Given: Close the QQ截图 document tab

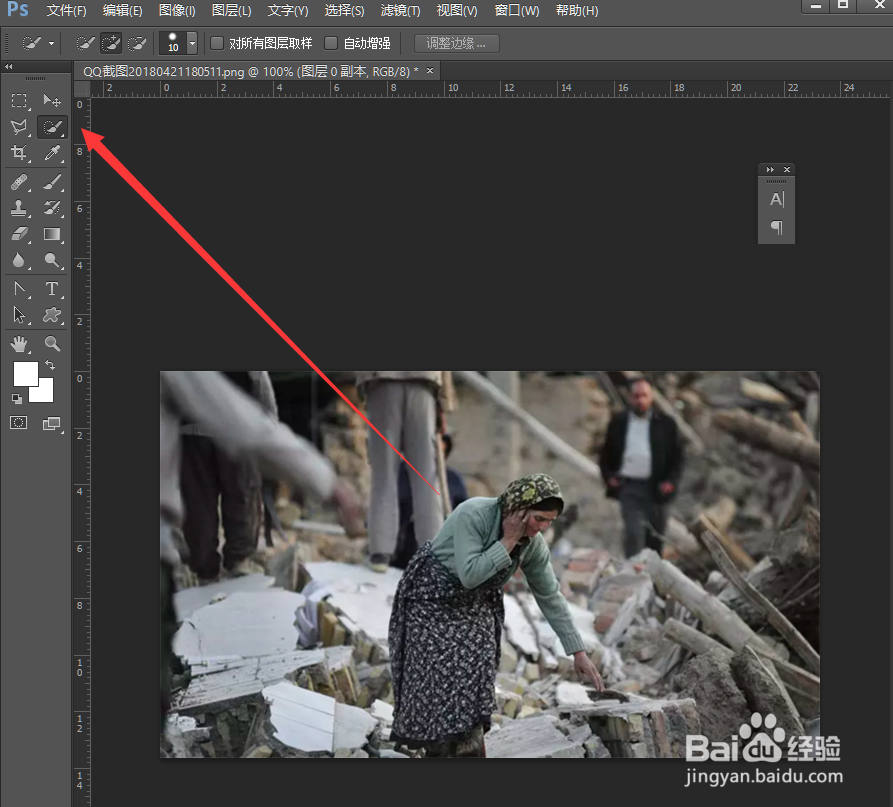Looking at the screenshot, I should click(430, 72).
